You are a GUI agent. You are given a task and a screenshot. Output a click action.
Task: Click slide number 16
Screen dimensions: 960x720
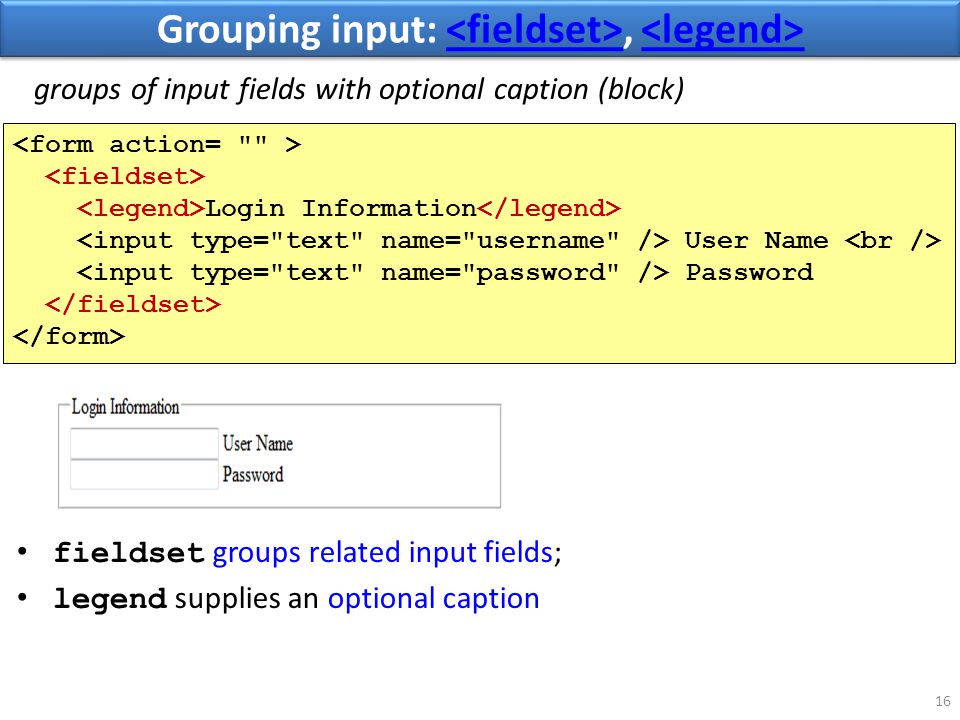coord(943,701)
